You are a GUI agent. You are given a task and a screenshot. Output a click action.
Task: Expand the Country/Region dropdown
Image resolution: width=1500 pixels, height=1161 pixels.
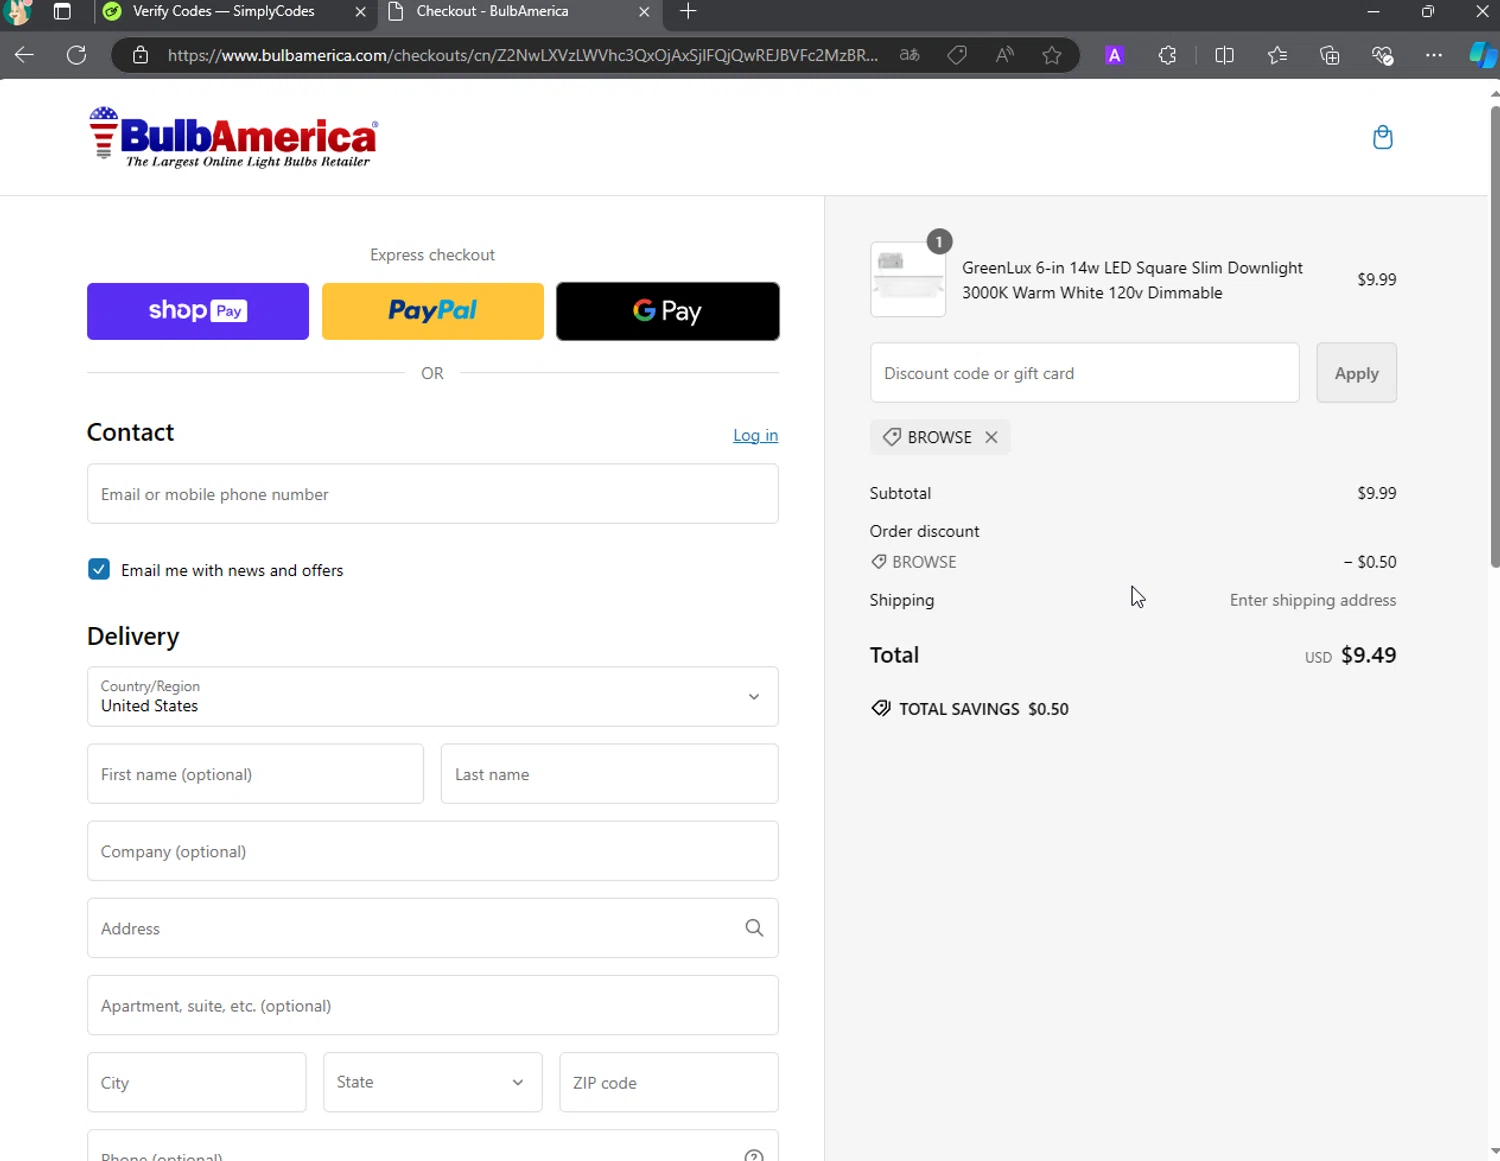point(432,696)
